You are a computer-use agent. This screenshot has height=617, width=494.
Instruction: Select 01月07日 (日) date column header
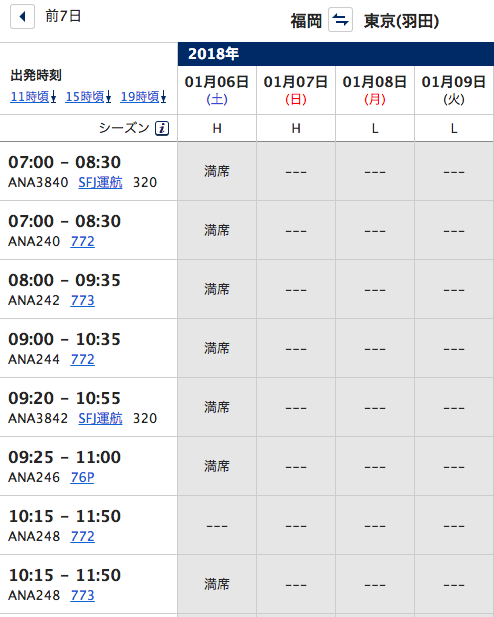pyautogui.click(x=296, y=90)
